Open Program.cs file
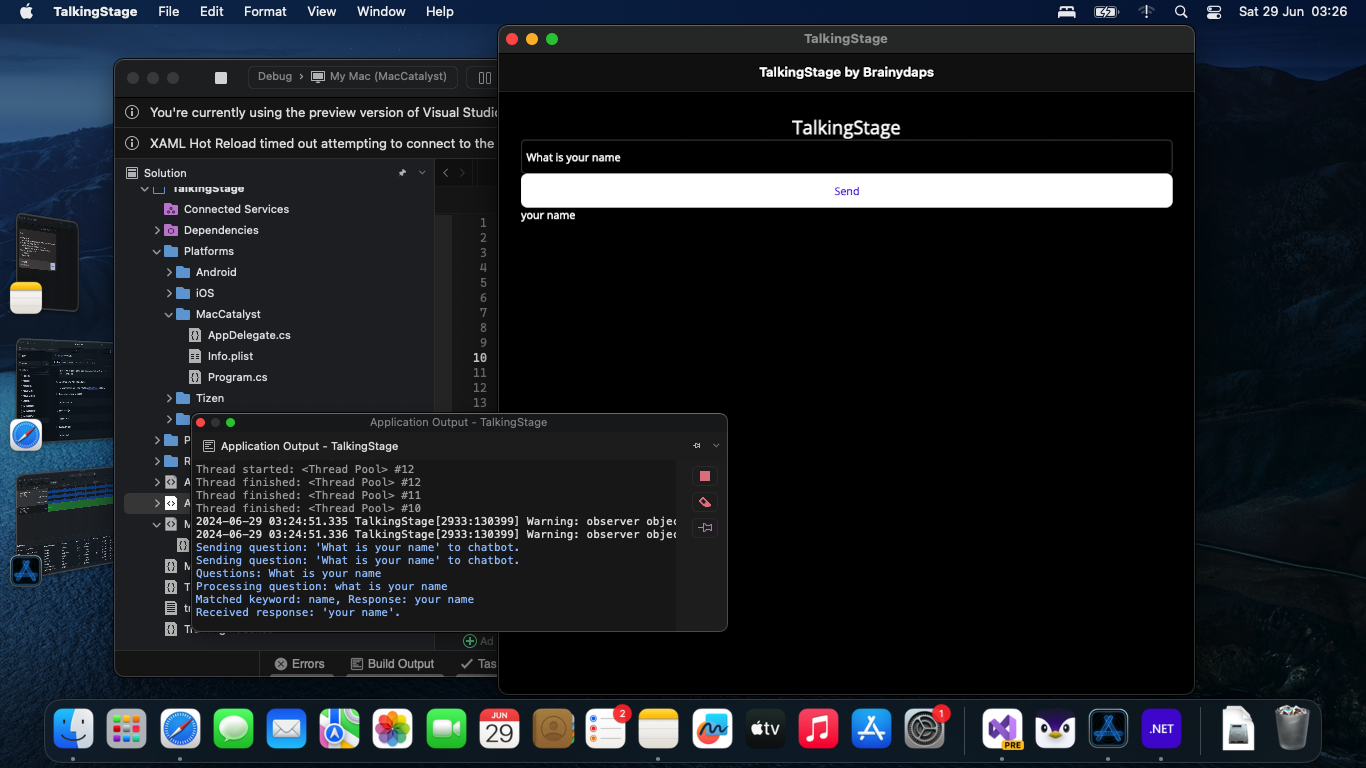This screenshot has width=1366, height=768. point(237,377)
